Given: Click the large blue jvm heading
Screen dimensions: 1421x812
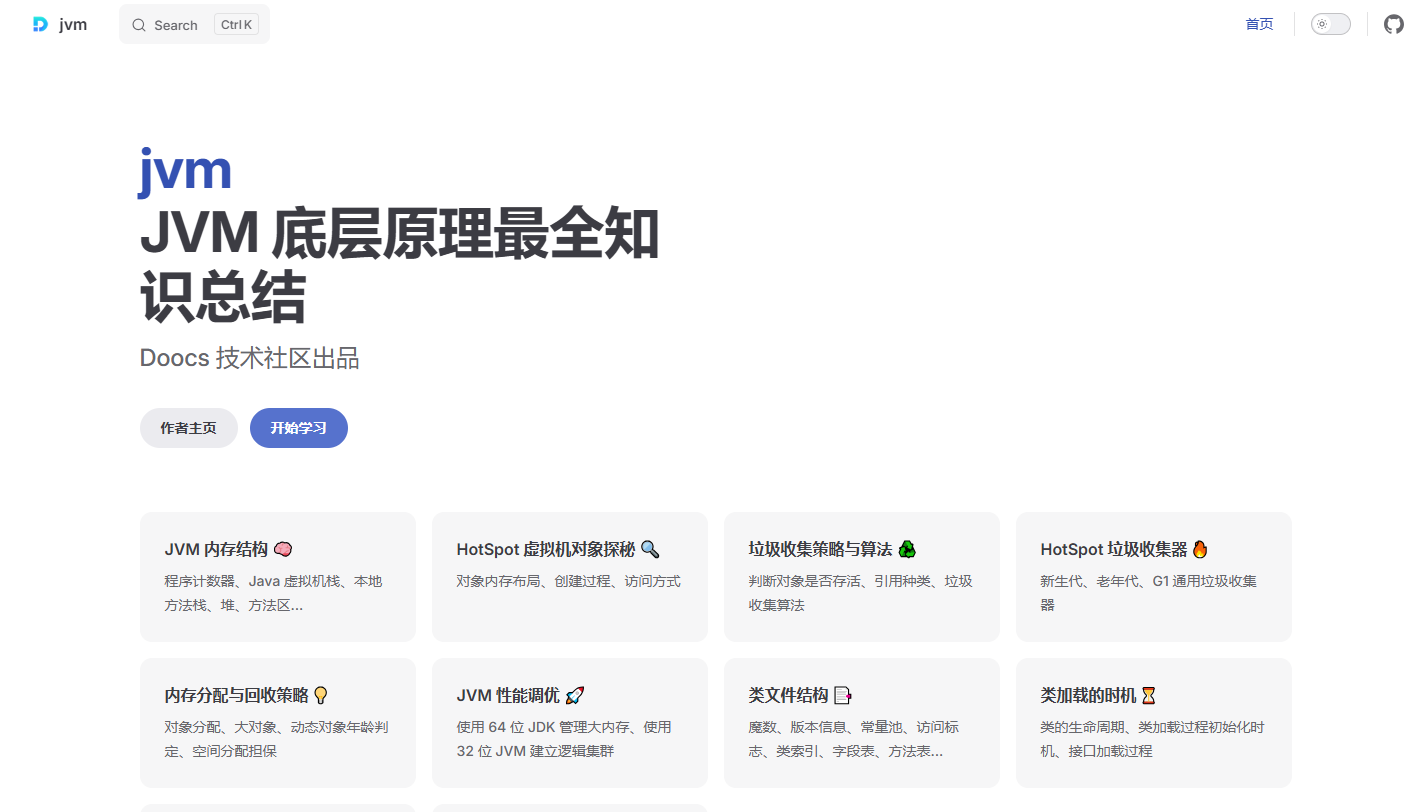Looking at the screenshot, I should pyautogui.click(x=186, y=171).
